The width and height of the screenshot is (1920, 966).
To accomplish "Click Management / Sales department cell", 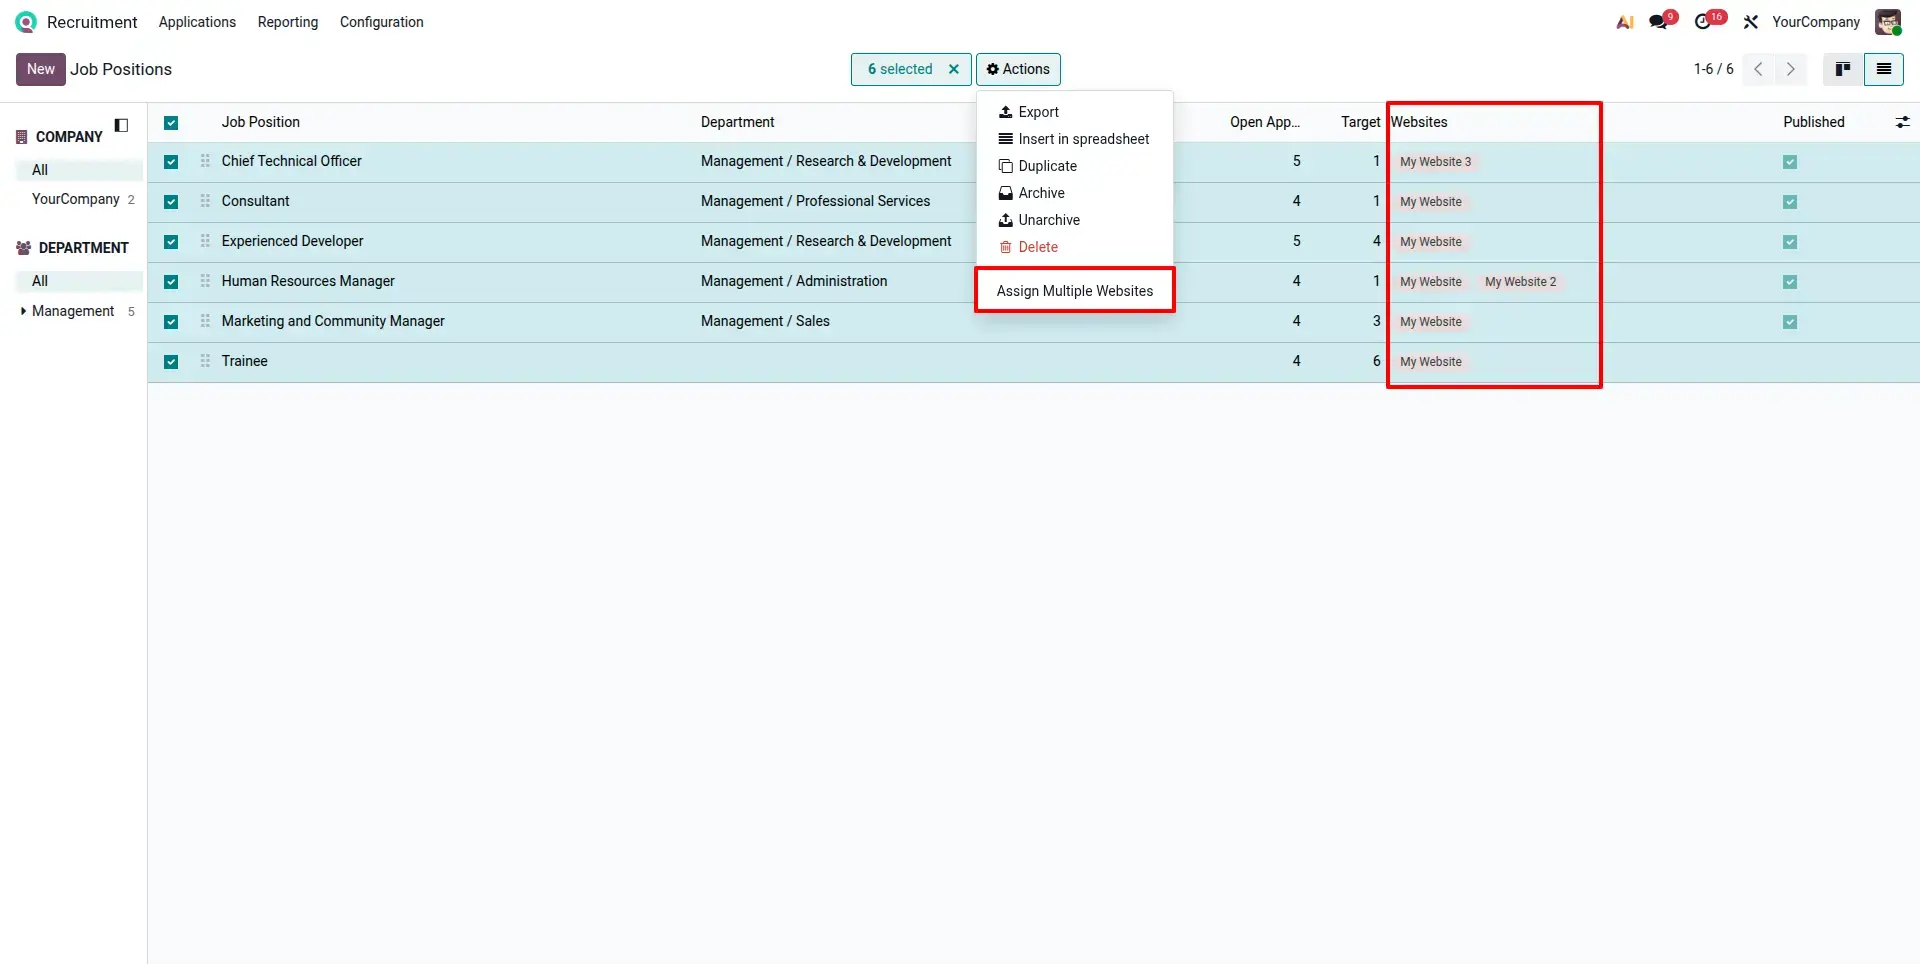I will [765, 321].
